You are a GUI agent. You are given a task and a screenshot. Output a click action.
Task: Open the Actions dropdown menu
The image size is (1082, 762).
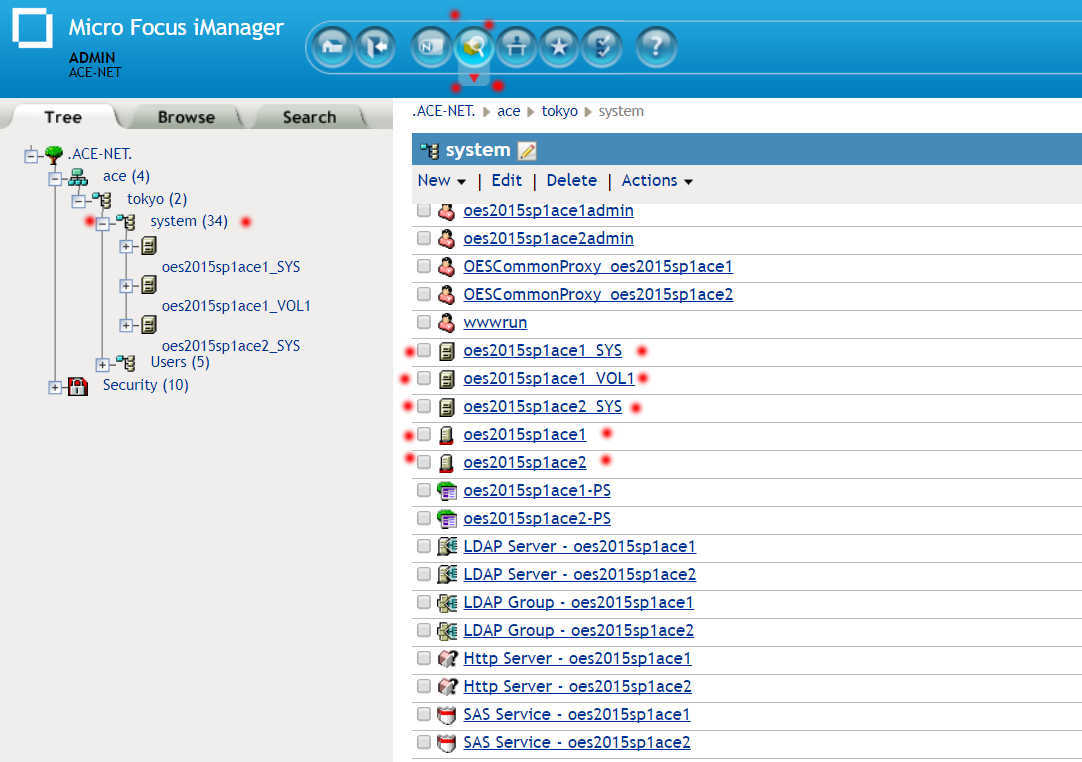pos(657,181)
